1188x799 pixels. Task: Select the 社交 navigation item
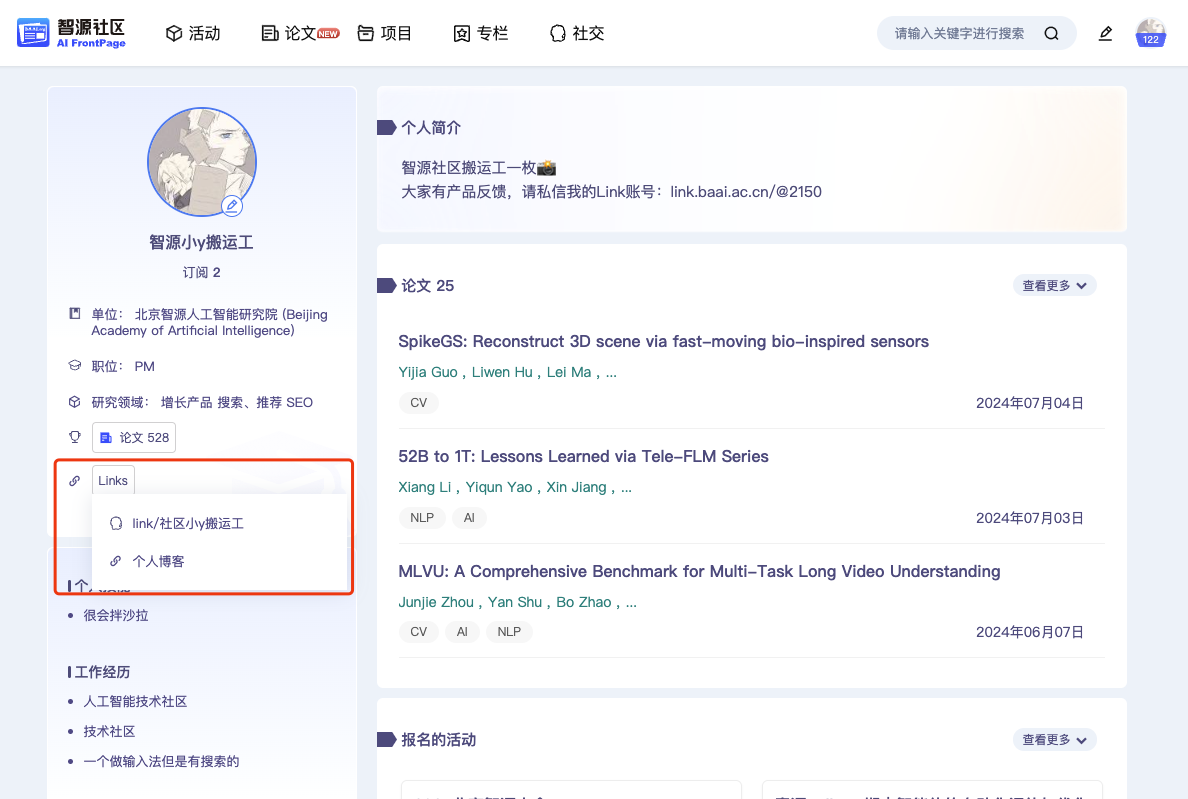pyautogui.click(x=577, y=33)
